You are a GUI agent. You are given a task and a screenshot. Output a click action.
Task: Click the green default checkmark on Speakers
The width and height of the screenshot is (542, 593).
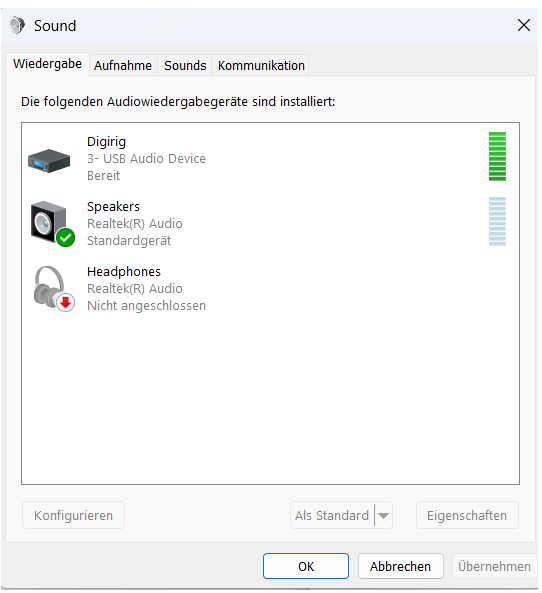66,238
